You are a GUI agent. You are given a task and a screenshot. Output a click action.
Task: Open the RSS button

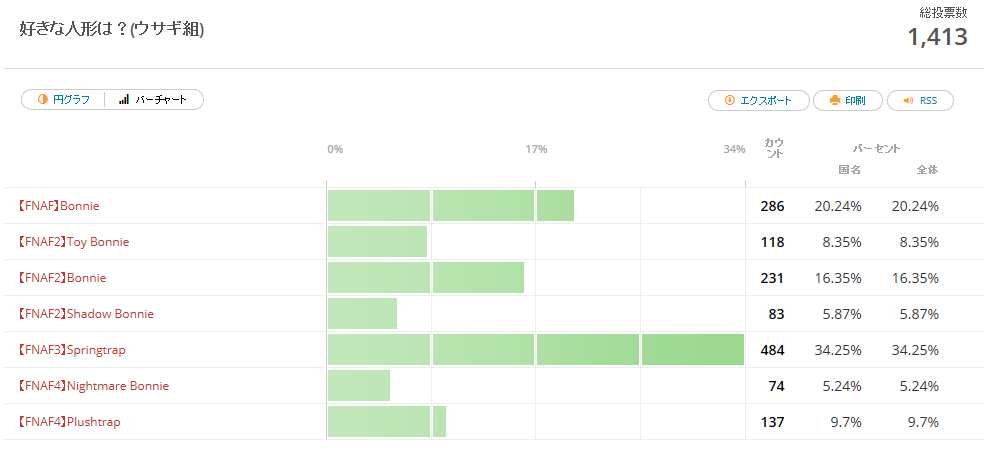click(x=920, y=101)
